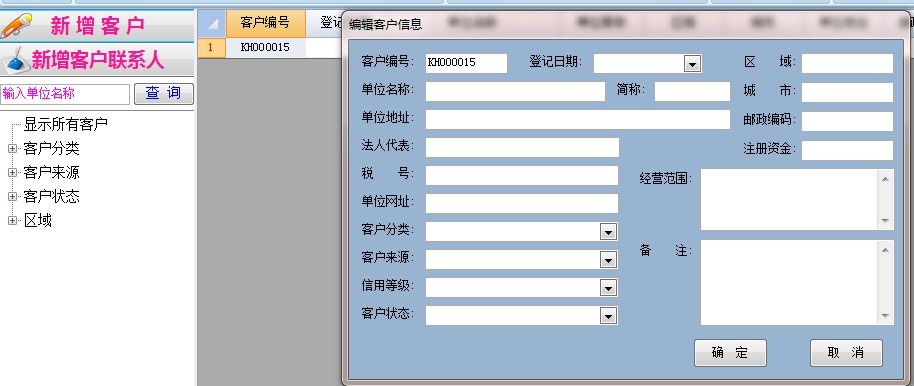Click 备注 scrollbar up arrow
The height and width of the screenshot is (386, 914).
tap(886, 250)
